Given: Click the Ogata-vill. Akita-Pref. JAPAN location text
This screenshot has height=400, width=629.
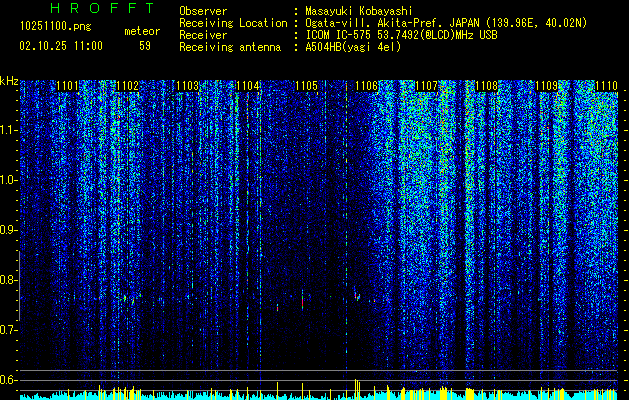Looking at the screenshot, I should coord(446,23).
